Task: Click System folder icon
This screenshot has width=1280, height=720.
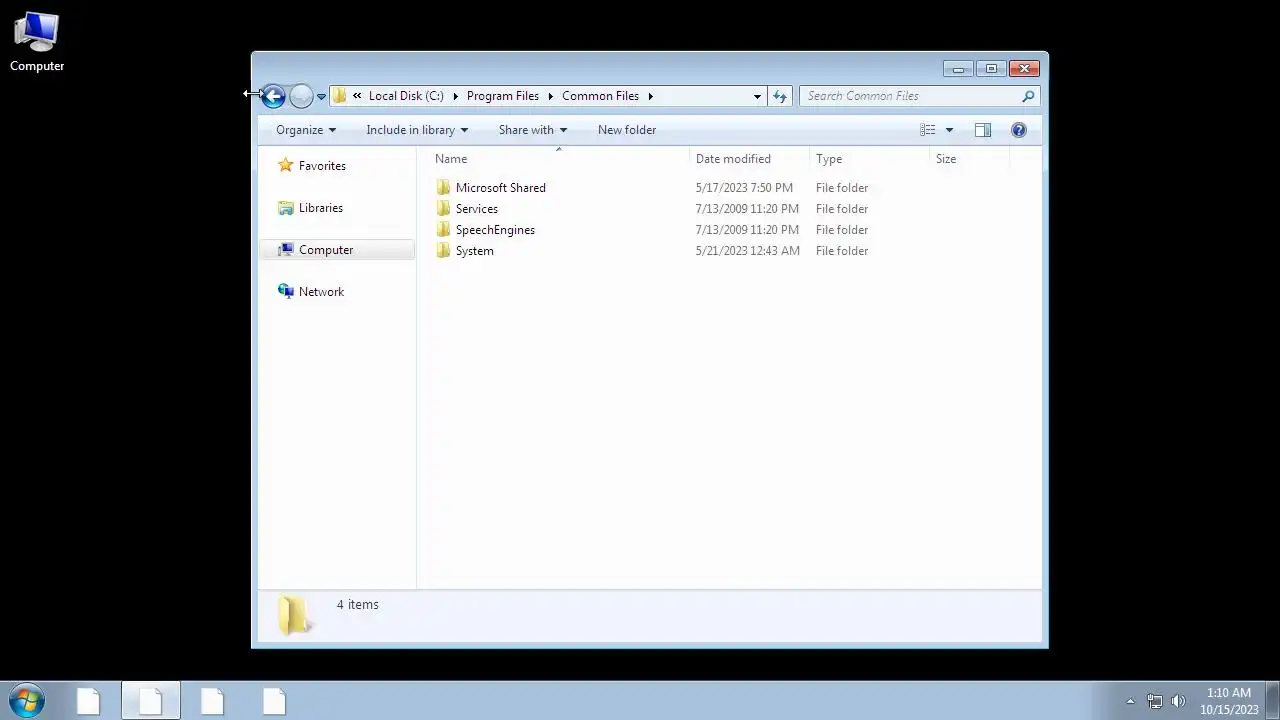Action: [444, 251]
